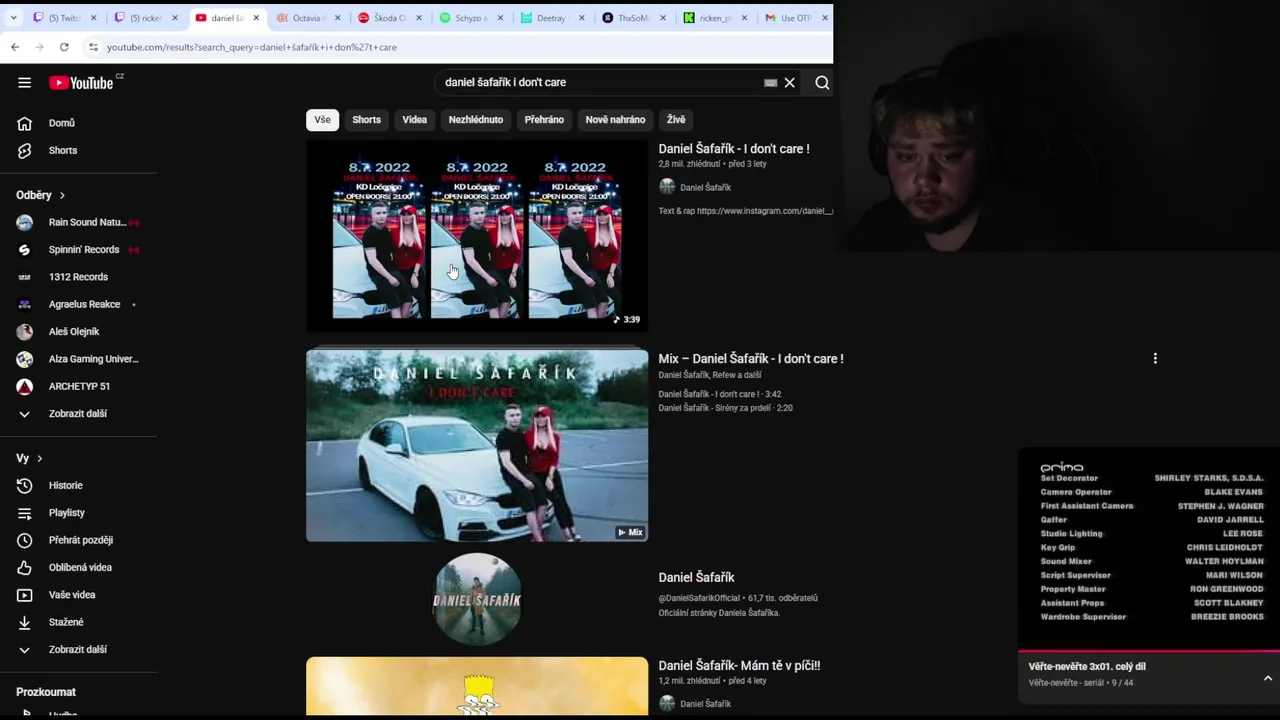Open the Vy section chevron
The image size is (1280, 720).
(x=40, y=458)
